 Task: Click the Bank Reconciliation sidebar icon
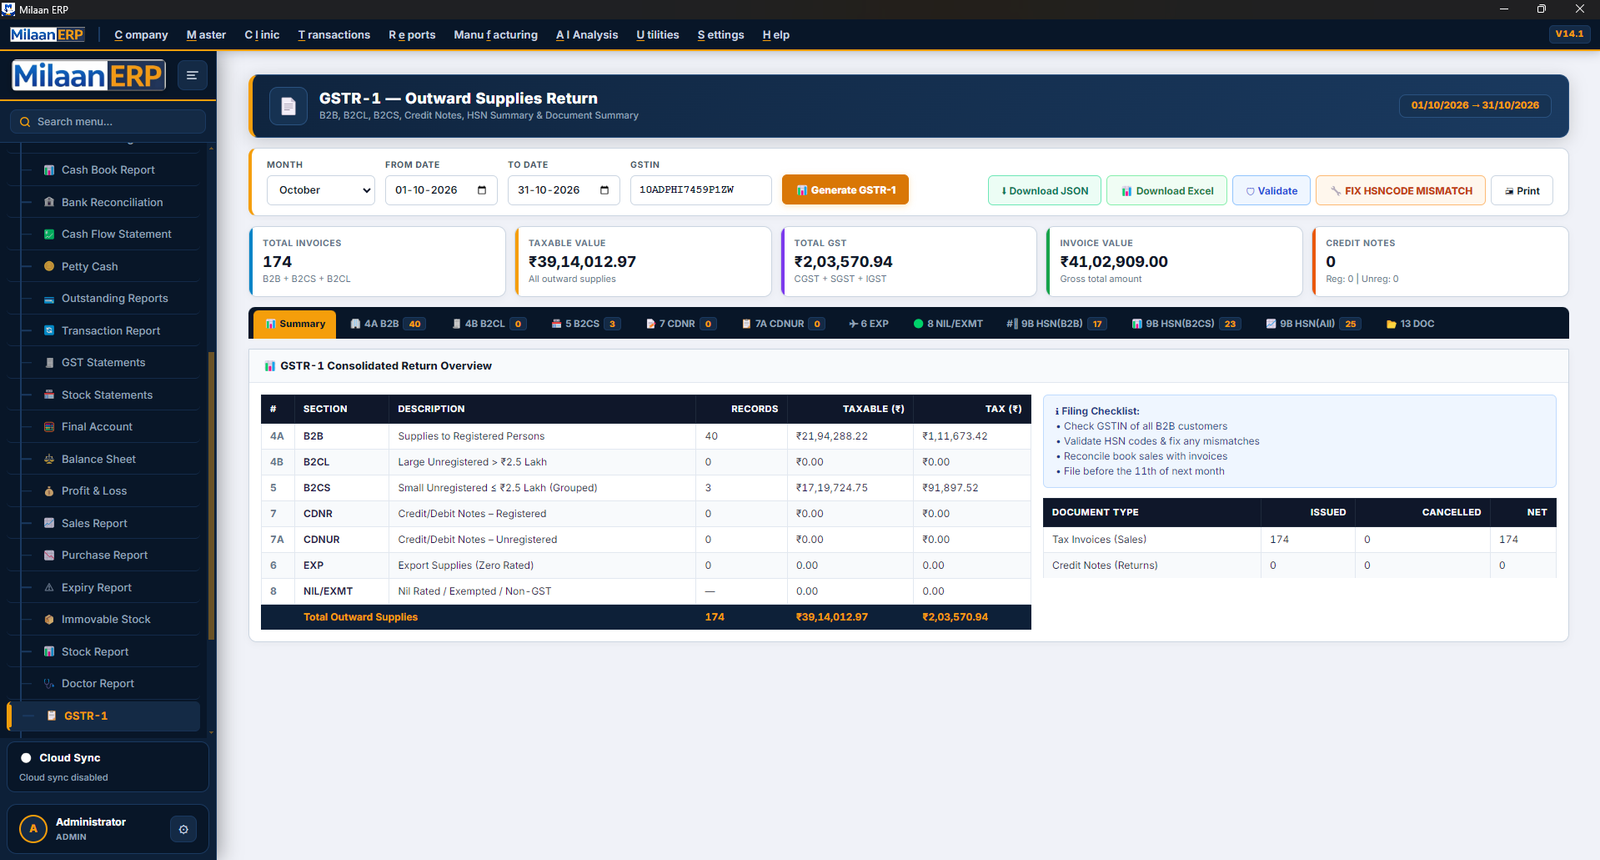pos(49,202)
